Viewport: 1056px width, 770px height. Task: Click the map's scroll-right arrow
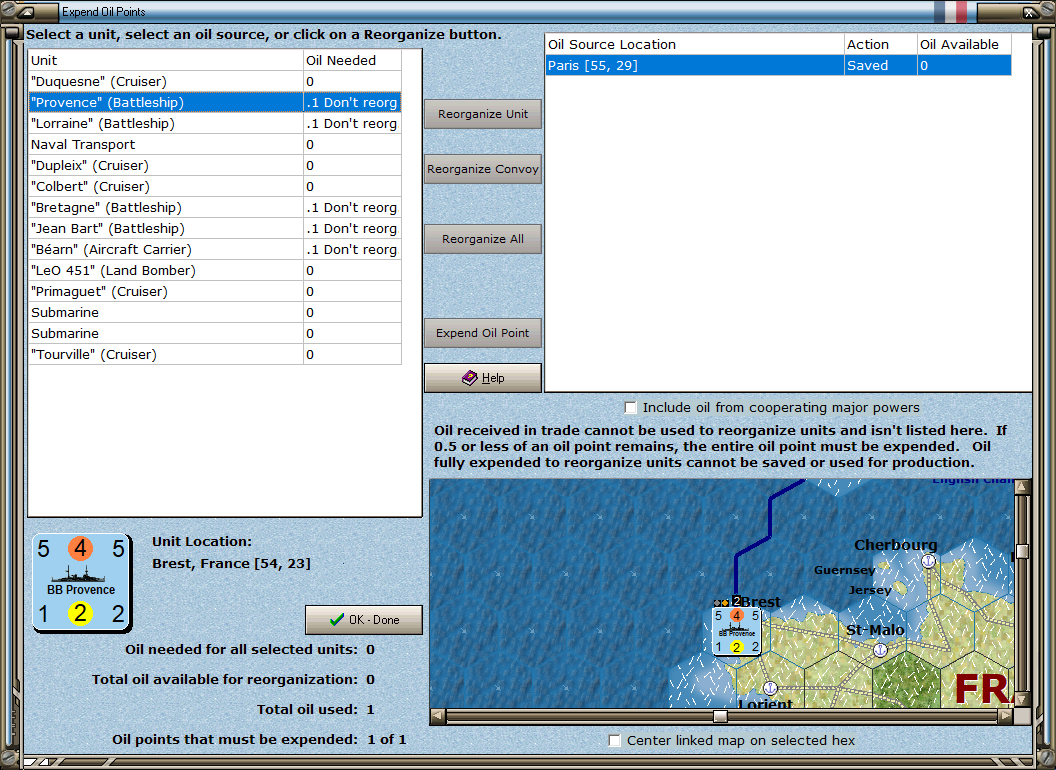point(1005,715)
